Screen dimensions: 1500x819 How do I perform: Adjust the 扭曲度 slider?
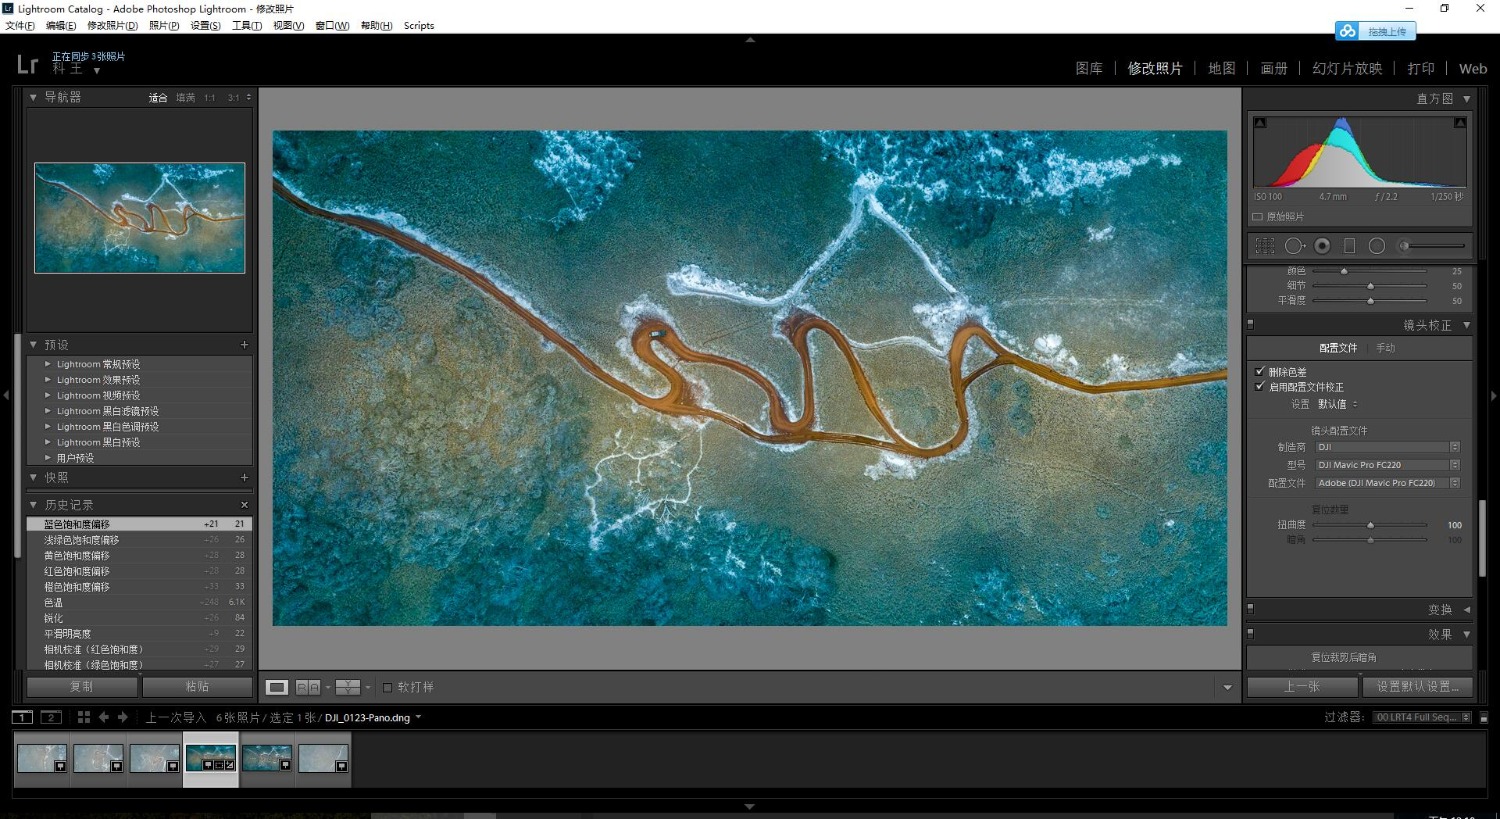pyautogui.click(x=1370, y=525)
